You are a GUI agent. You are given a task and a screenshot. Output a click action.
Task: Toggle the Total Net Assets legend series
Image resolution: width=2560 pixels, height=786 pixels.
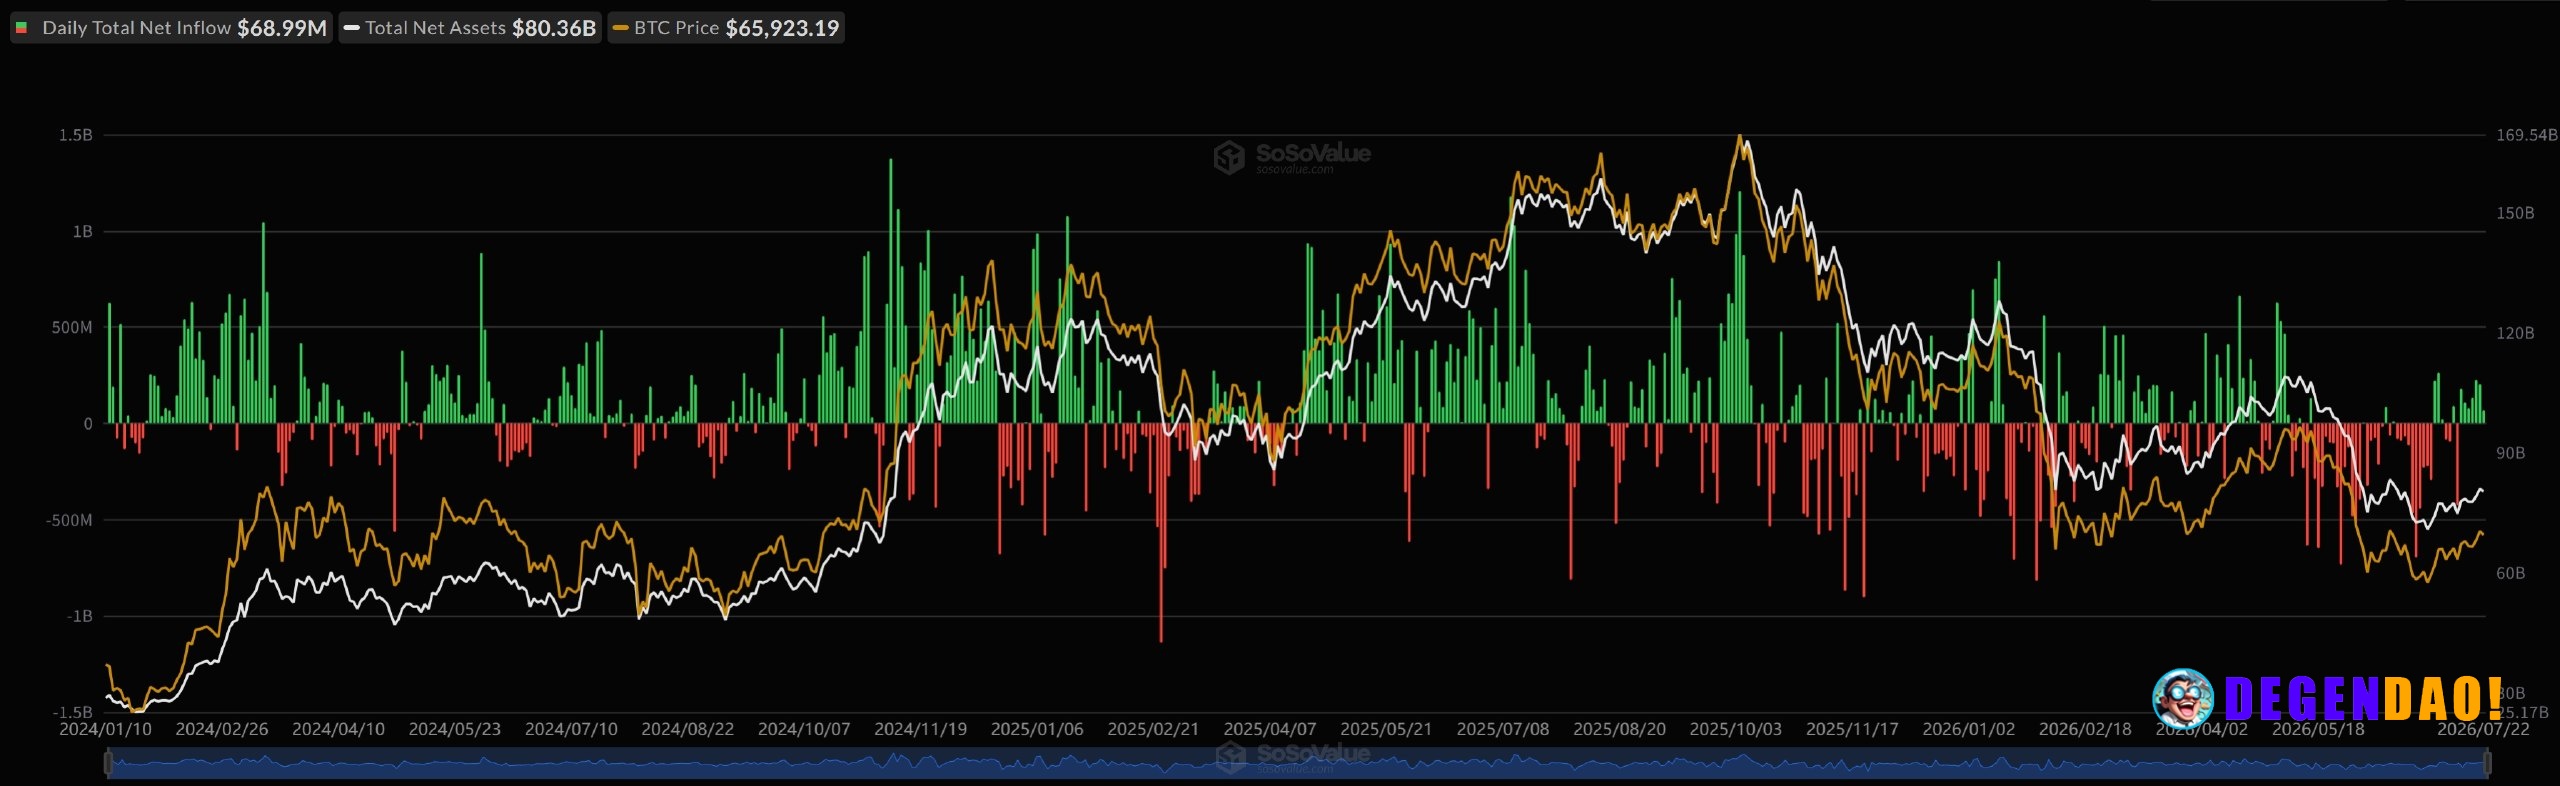coord(470,28)
